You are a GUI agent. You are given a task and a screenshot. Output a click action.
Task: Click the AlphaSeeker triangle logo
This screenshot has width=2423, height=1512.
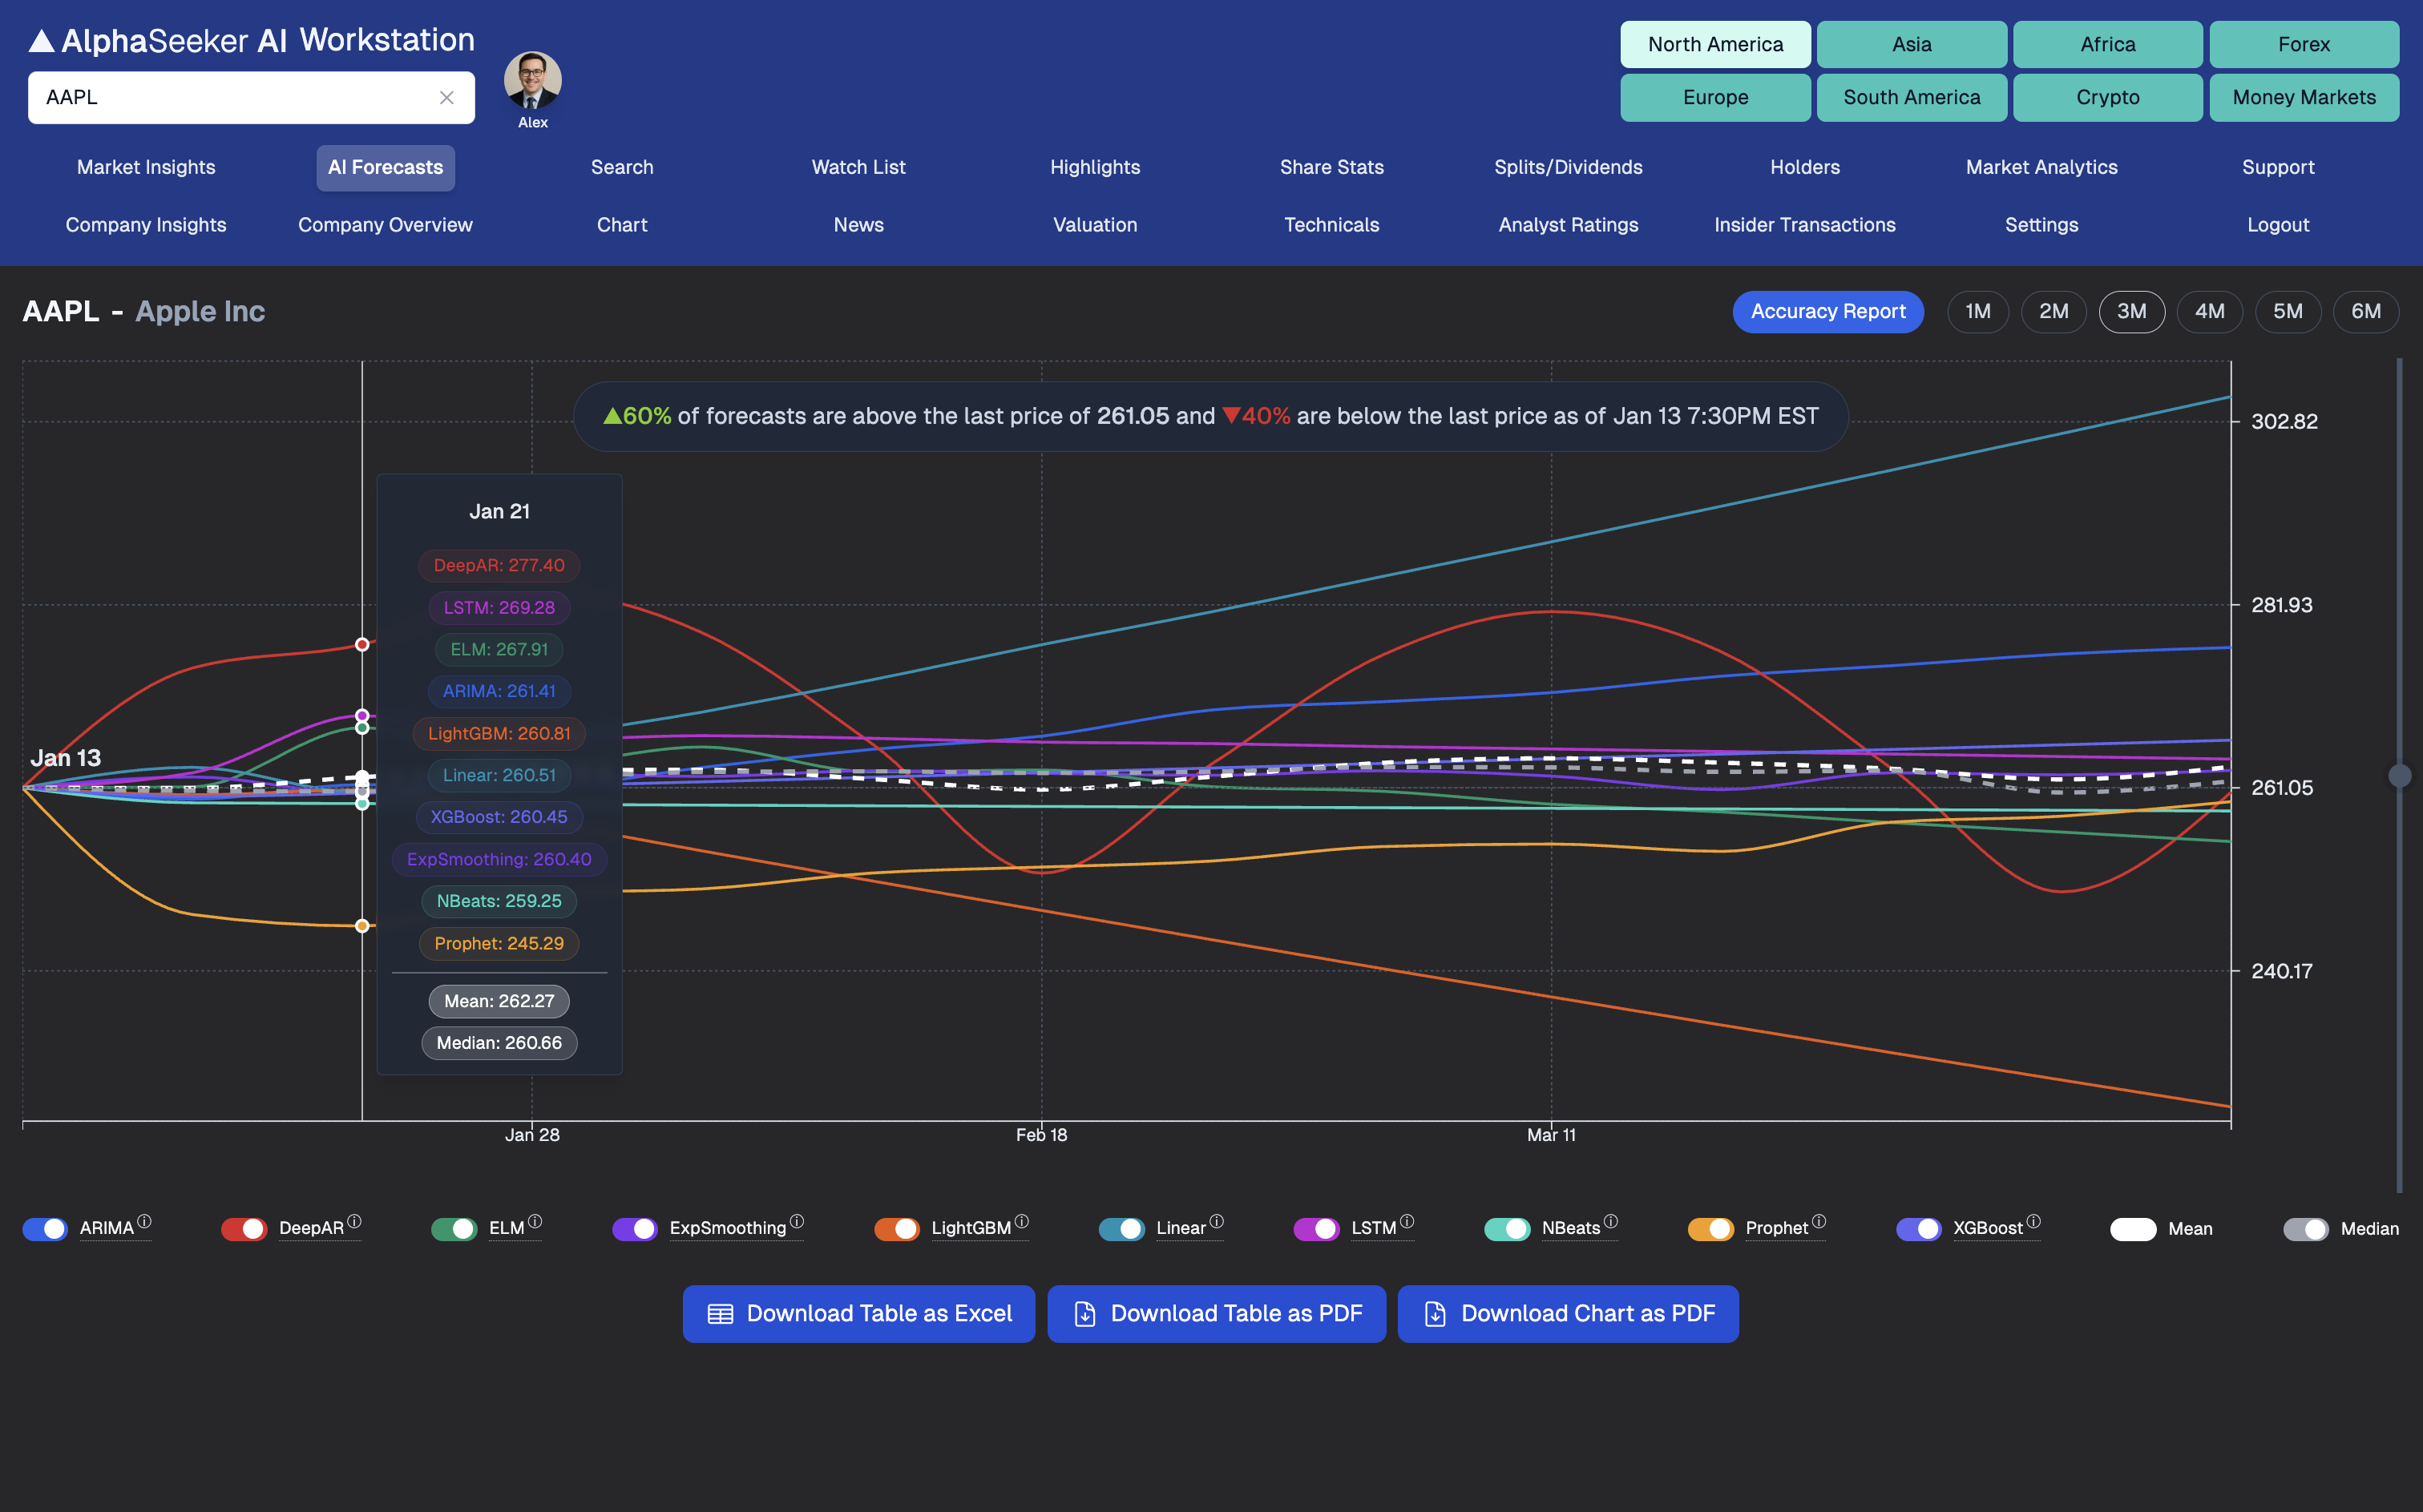point(40,40)
